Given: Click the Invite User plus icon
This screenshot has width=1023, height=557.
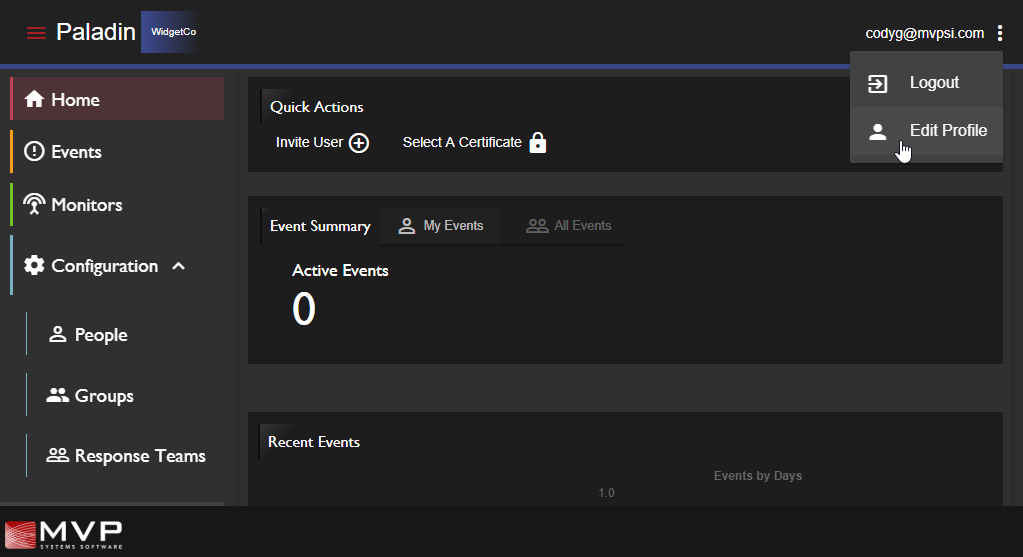Looking at the screenshot, I should 359,143.
